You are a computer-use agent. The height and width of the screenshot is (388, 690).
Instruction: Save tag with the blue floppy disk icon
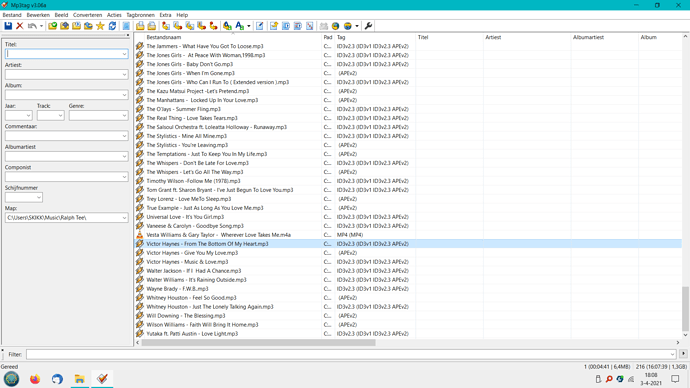click(x=8, y=26)
